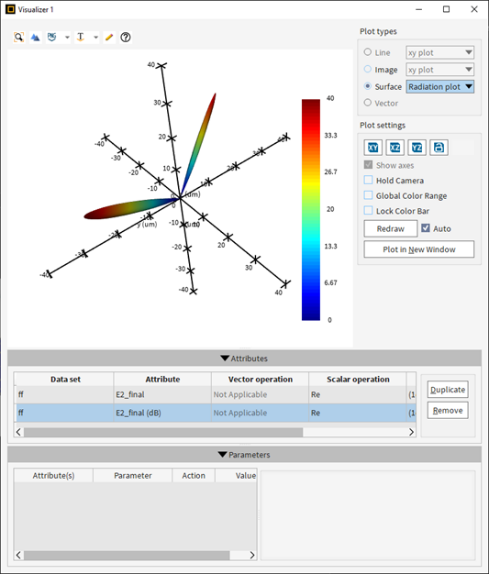Set the XZ view orientation
The height and width of the screenshot is (574, 489).
395,148
